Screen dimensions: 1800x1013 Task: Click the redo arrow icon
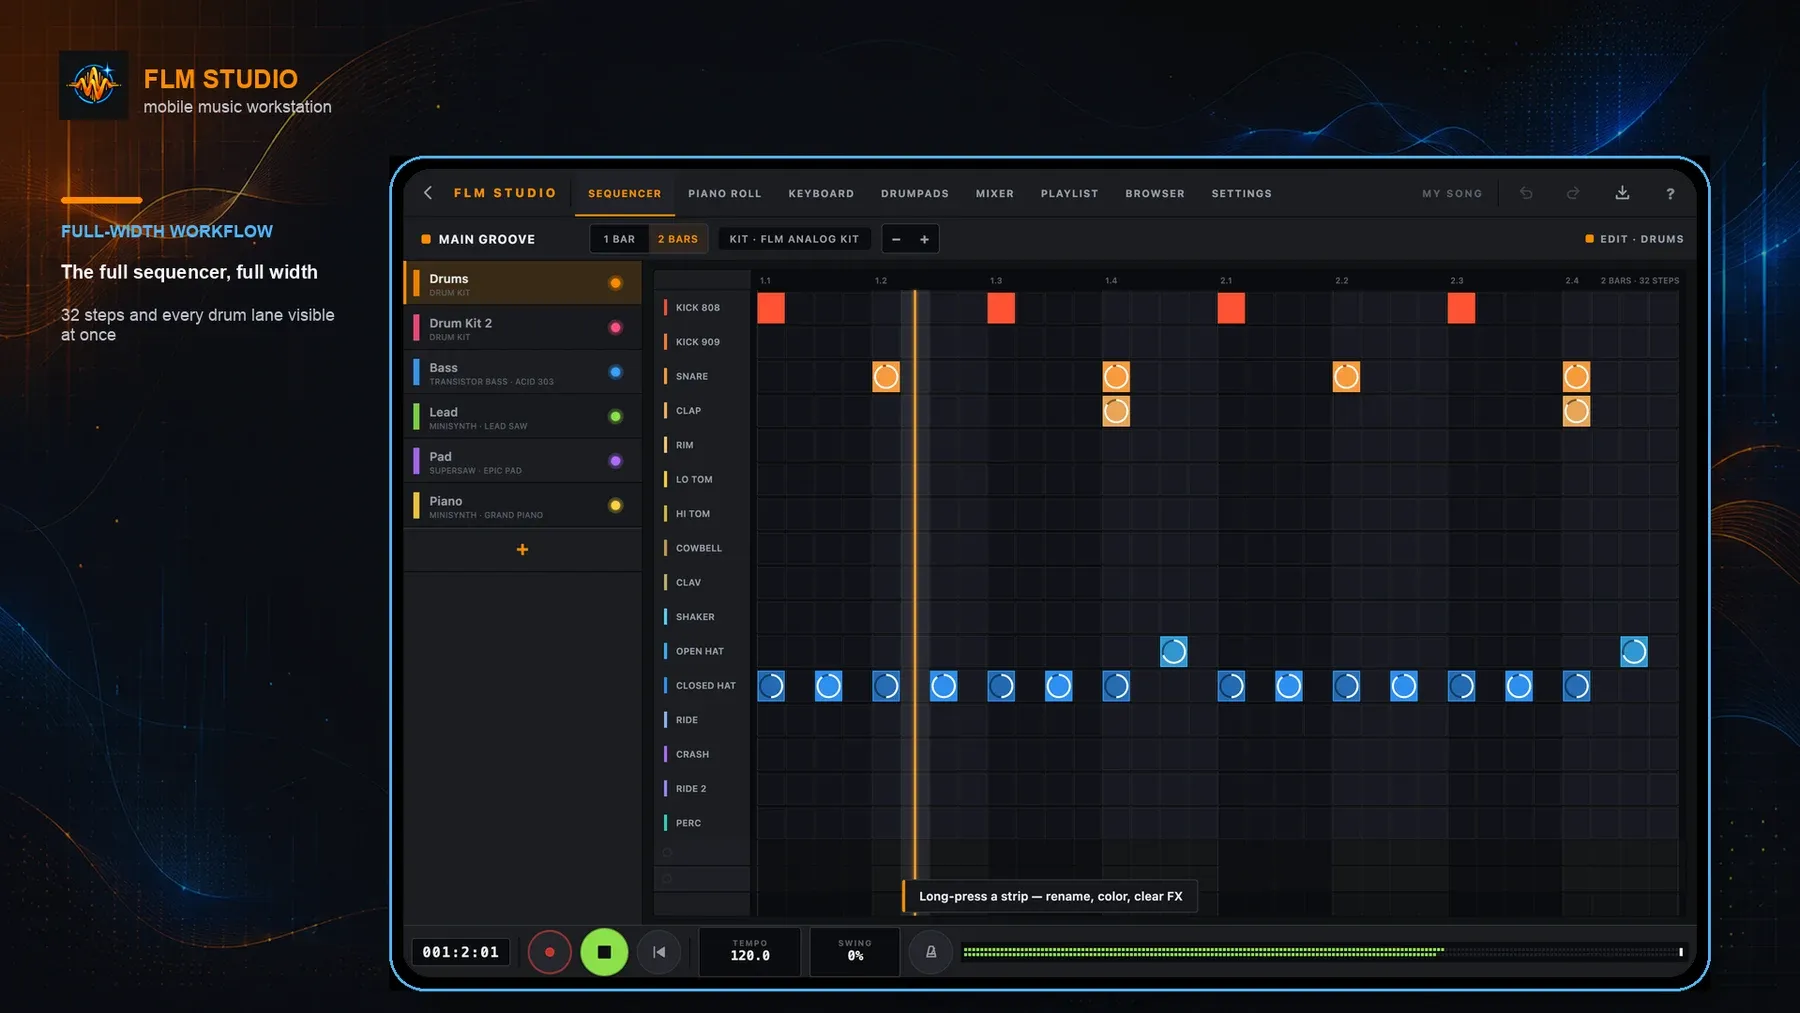coord(1573,193)
